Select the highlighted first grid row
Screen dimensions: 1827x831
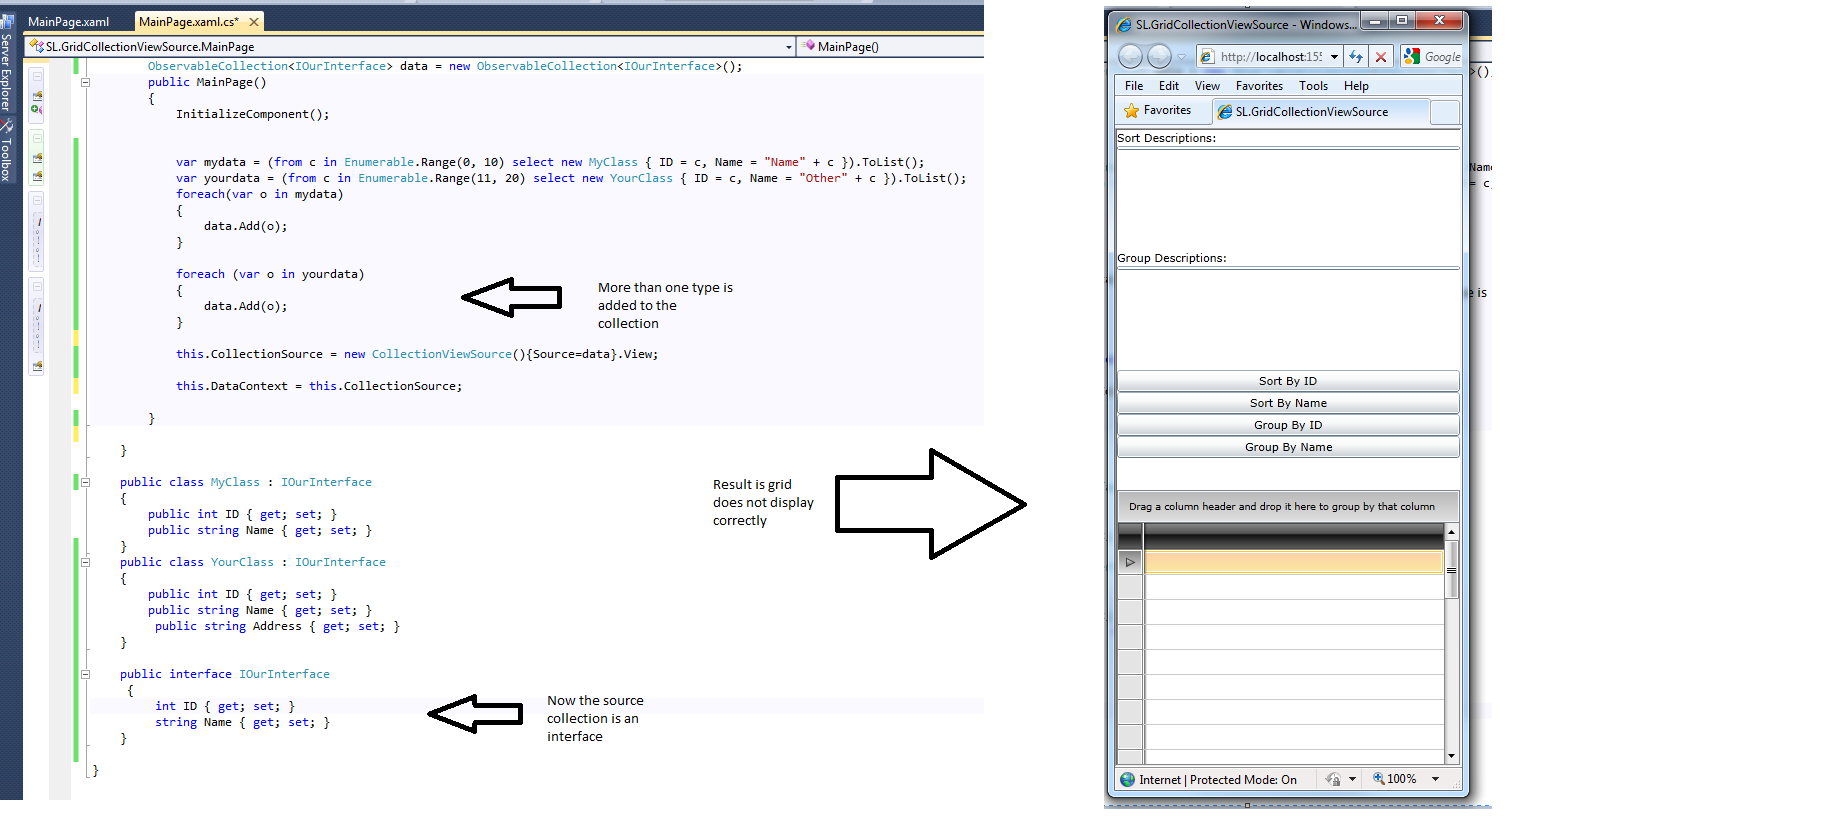(x=1294, y=562)
